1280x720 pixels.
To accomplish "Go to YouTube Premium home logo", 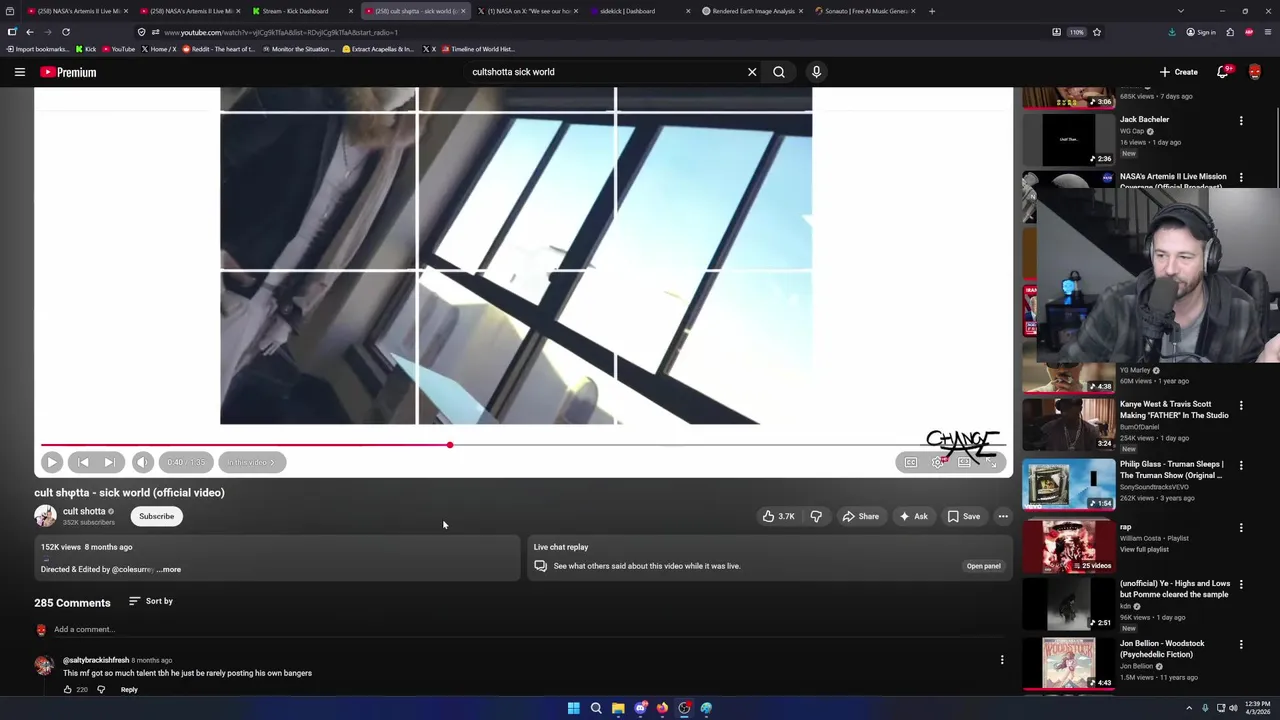I will 68,72.
